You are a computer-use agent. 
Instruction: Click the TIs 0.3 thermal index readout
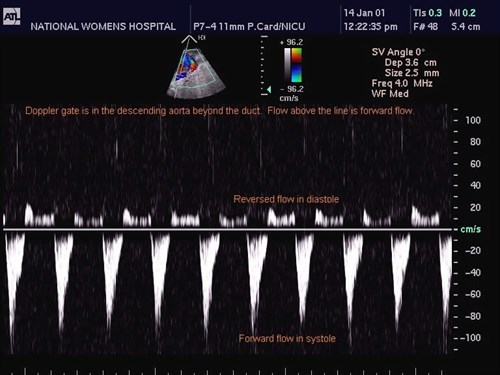pos(427,13)
